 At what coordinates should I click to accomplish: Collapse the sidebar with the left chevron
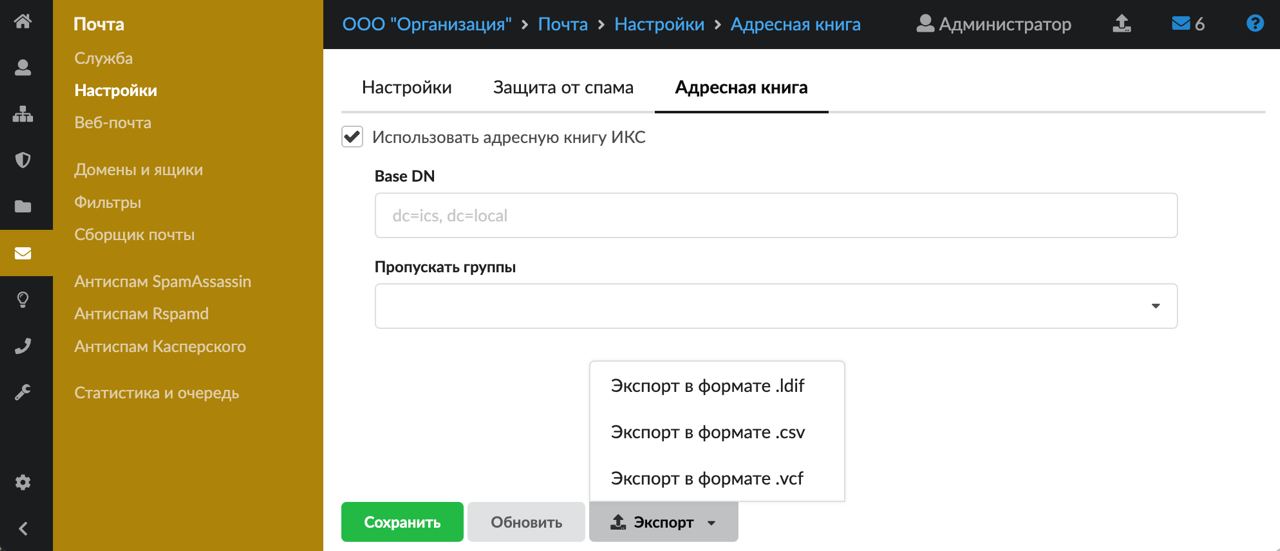(x=22, y=529)
